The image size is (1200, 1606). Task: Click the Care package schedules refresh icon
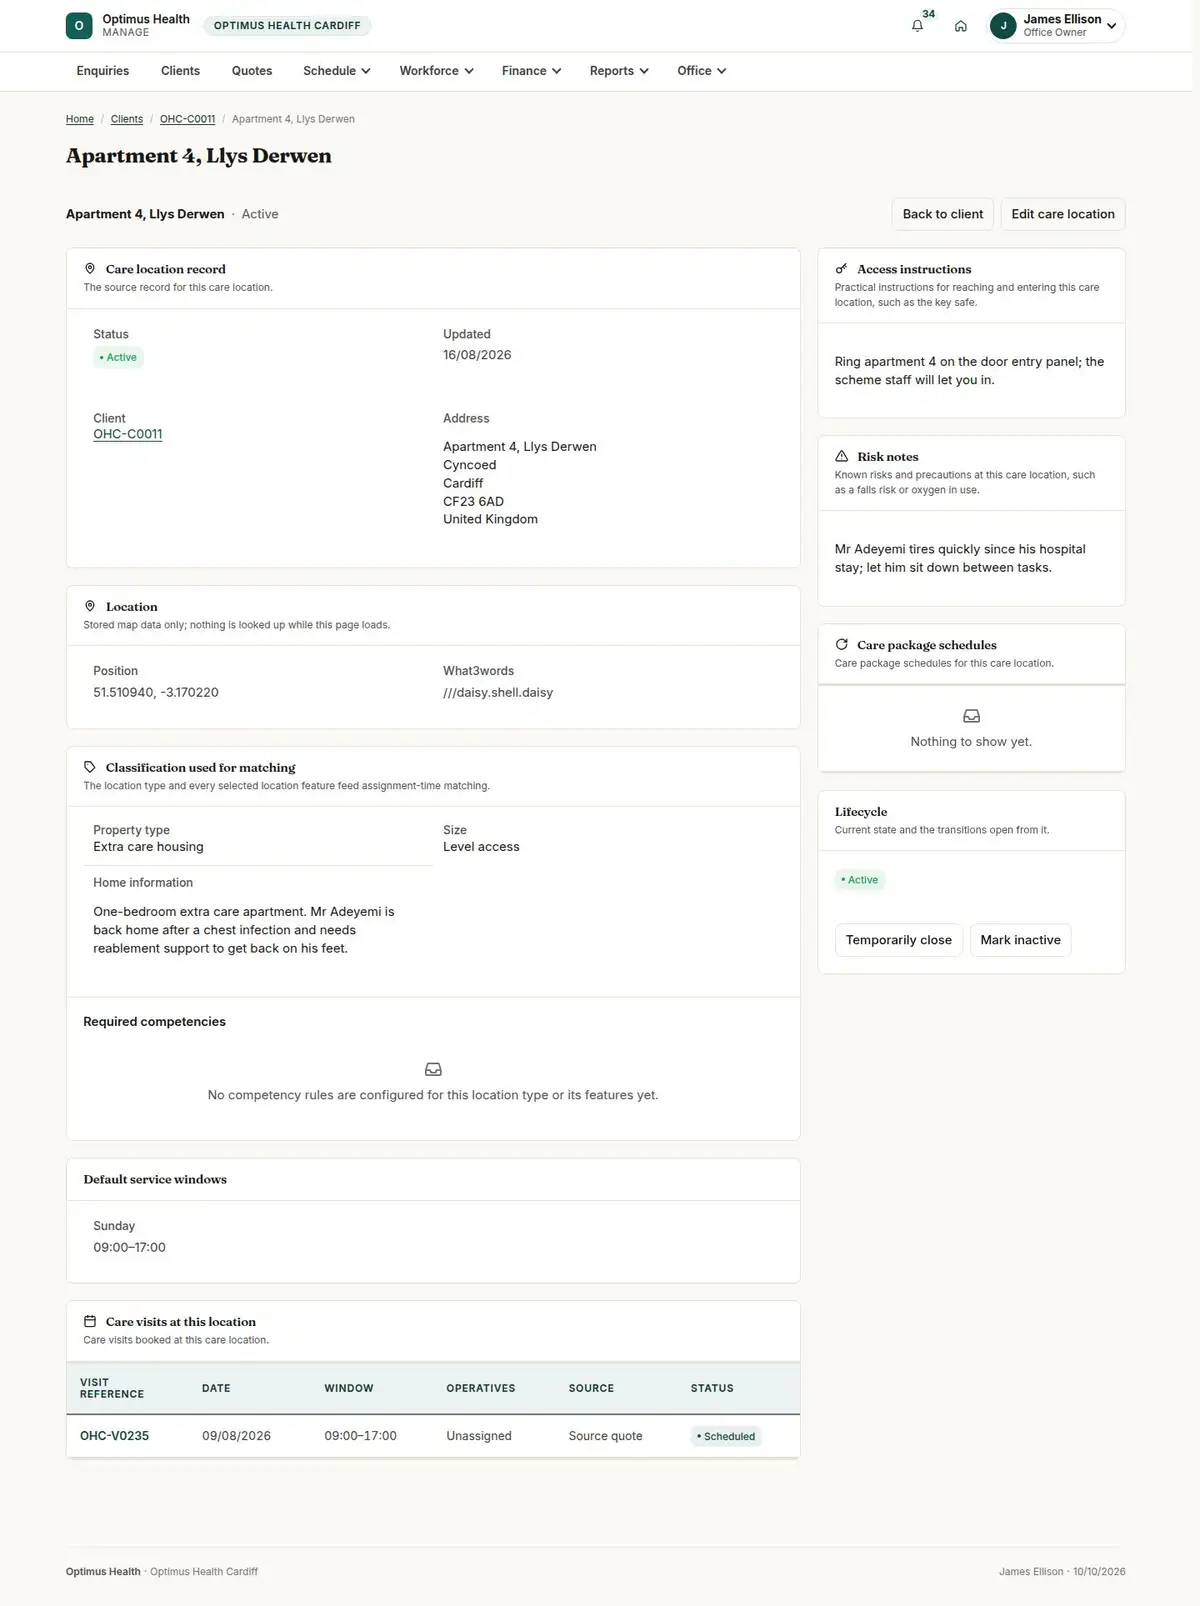click(x=842, y=645)
